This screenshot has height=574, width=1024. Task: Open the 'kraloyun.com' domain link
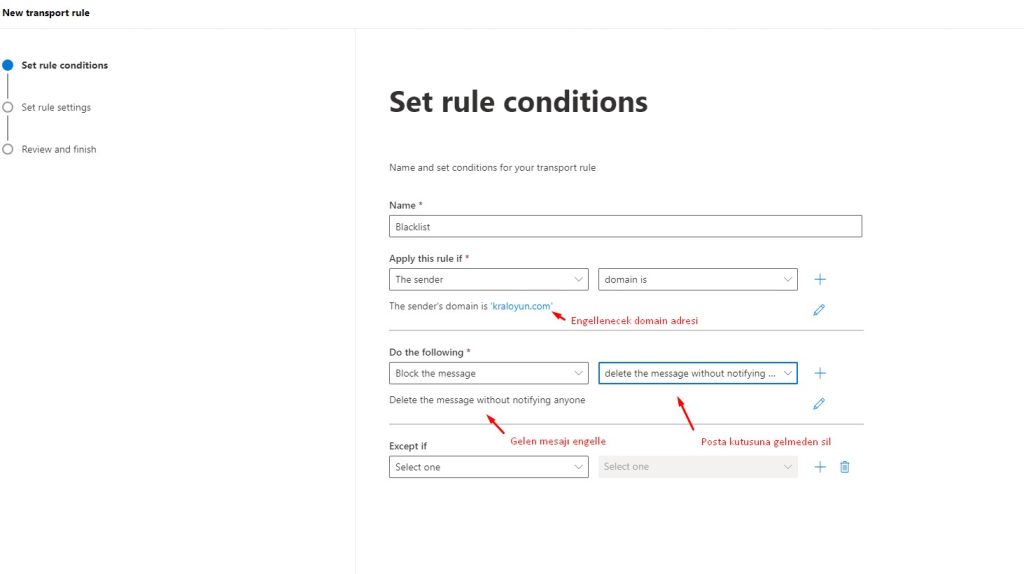click(x=521, y=306)
